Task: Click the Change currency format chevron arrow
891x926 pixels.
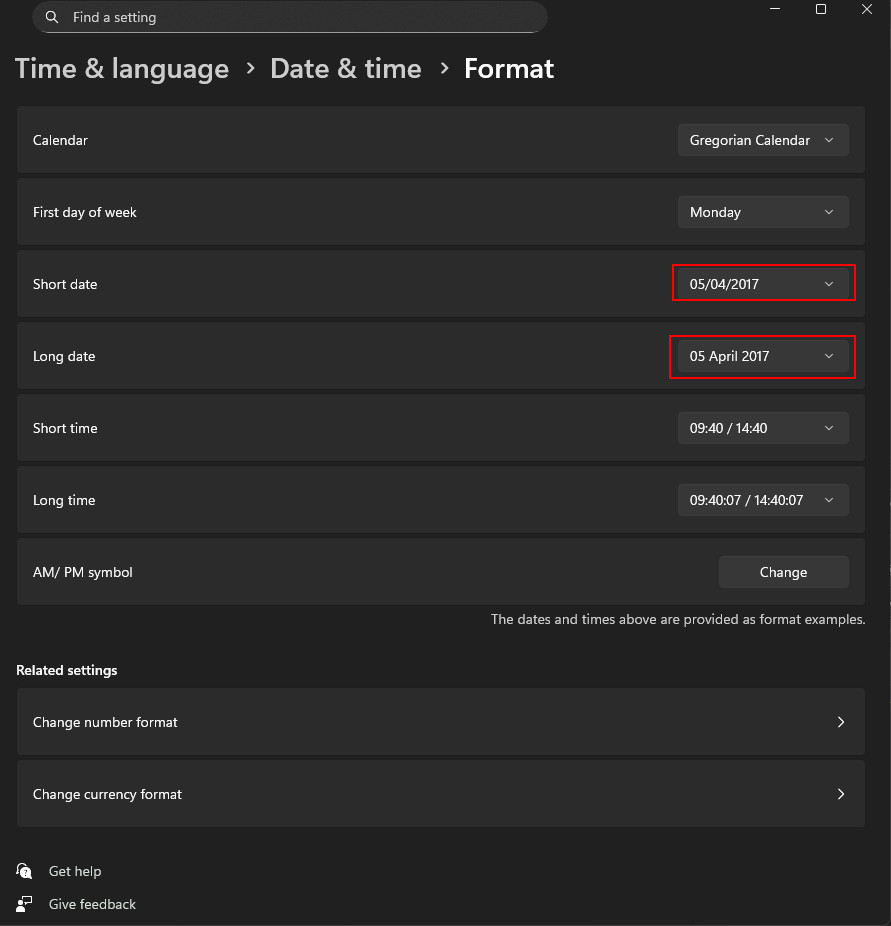Action: tap(841, 794)
